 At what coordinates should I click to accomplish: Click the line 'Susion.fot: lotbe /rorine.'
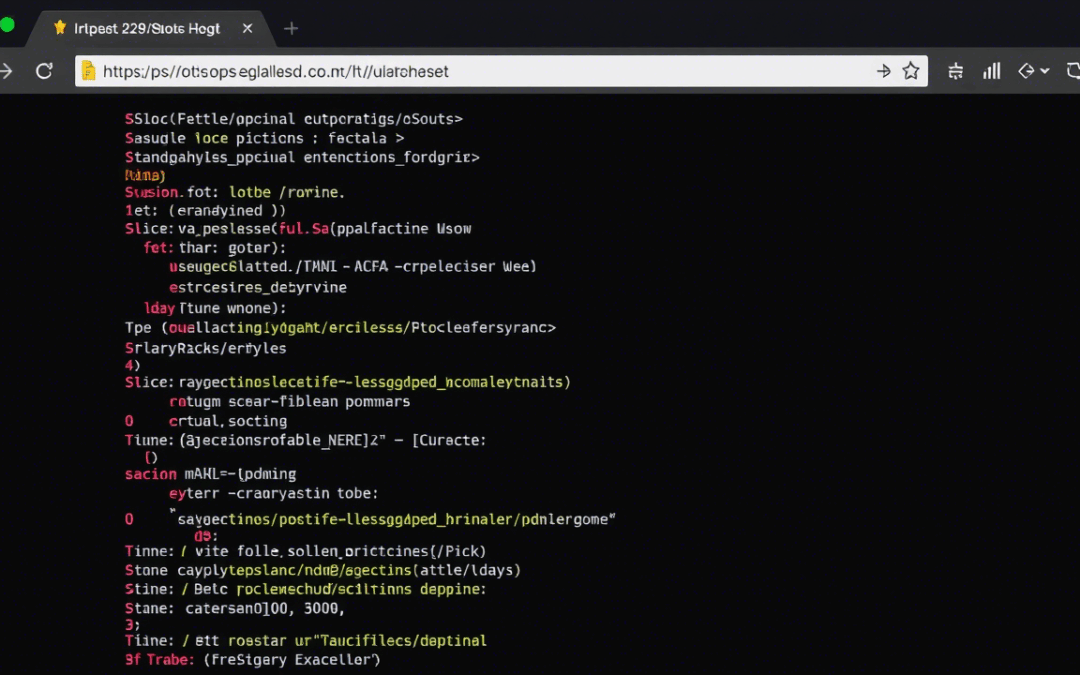(x=234, y=192)
